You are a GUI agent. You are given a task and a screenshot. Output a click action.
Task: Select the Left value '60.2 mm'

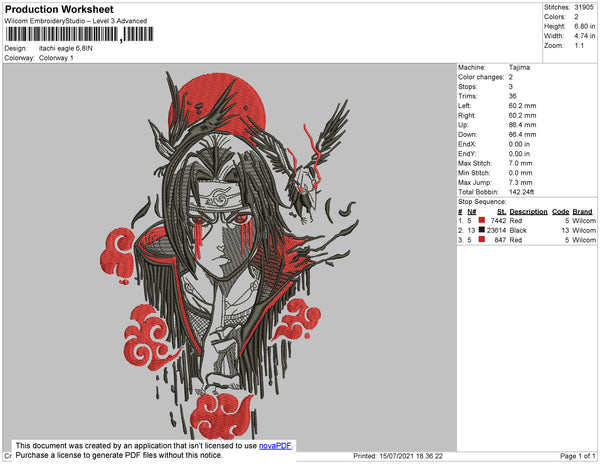point(522,106)
